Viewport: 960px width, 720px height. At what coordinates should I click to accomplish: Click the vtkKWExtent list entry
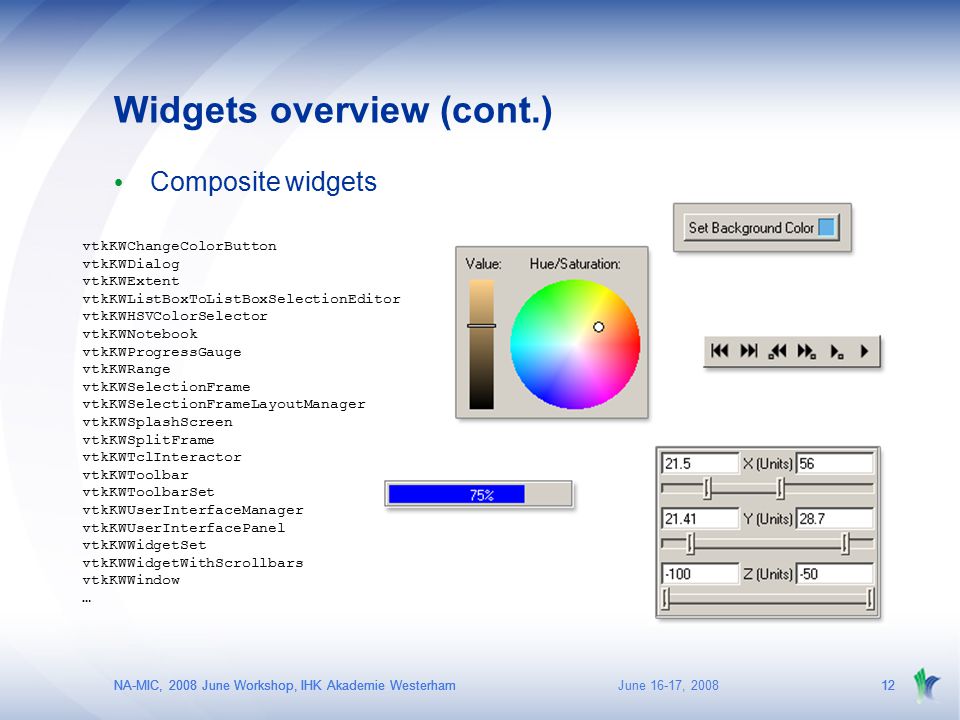pyautogui.click(x=131, y=281)
